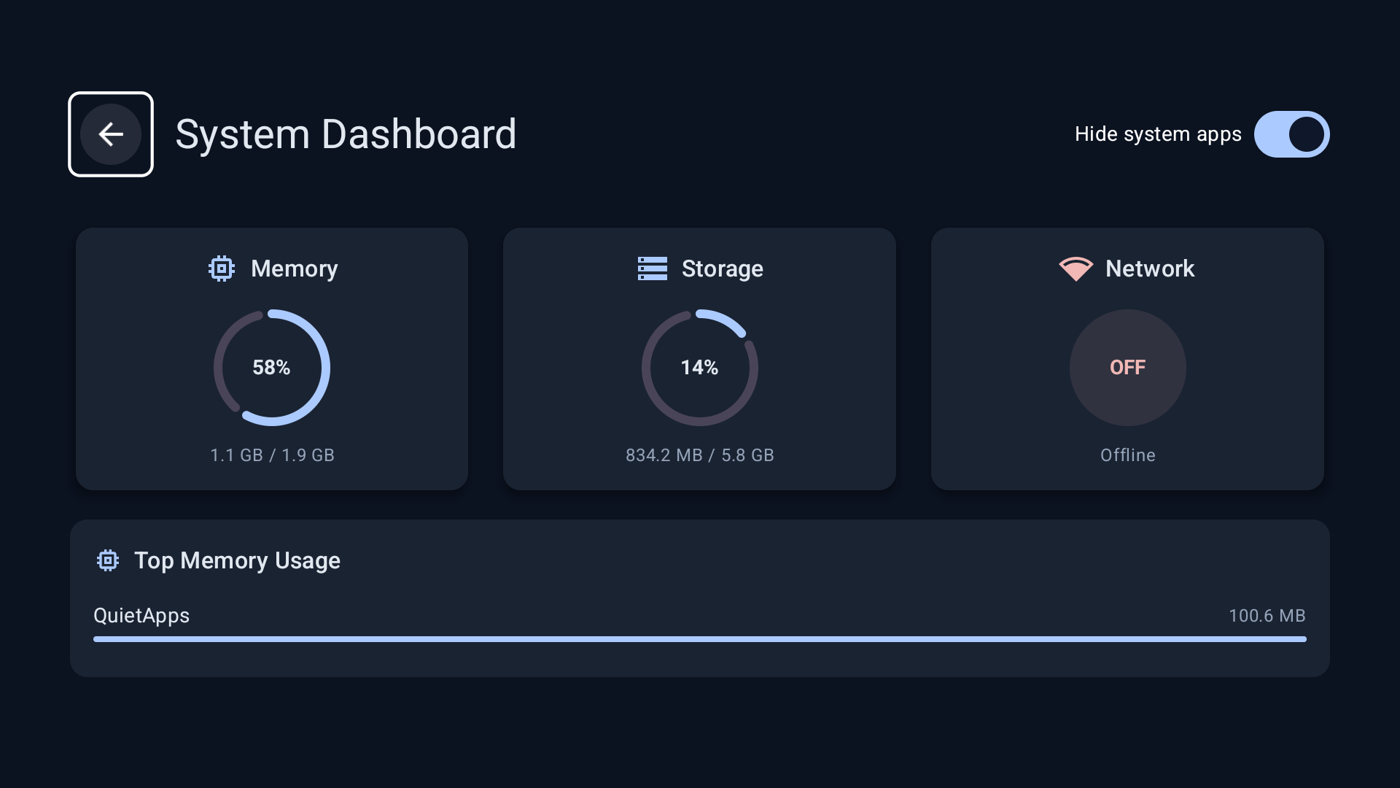1400x788 pixels.
Task: Click the 834.2 MB / 5.8 GB text
Action: click(700, 455)
